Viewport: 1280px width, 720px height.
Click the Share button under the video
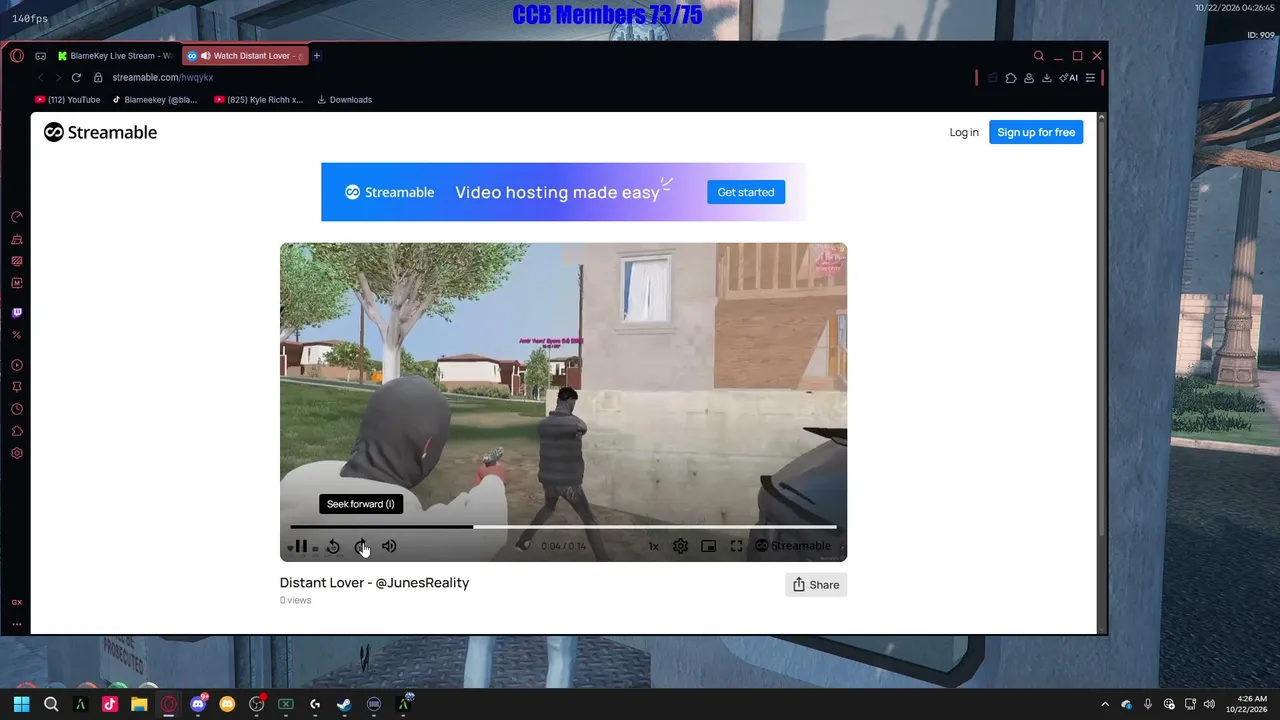tap(816, 585)
